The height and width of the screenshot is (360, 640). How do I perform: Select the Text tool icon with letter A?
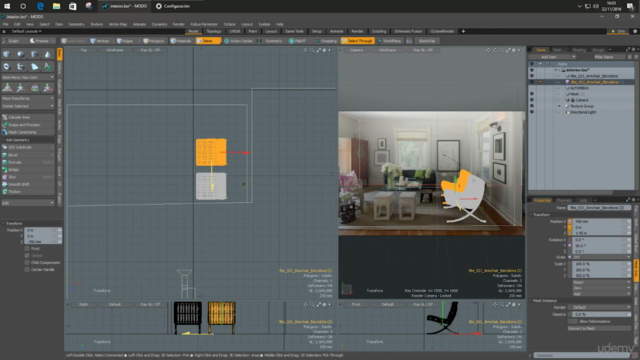(x=48, y=67)
